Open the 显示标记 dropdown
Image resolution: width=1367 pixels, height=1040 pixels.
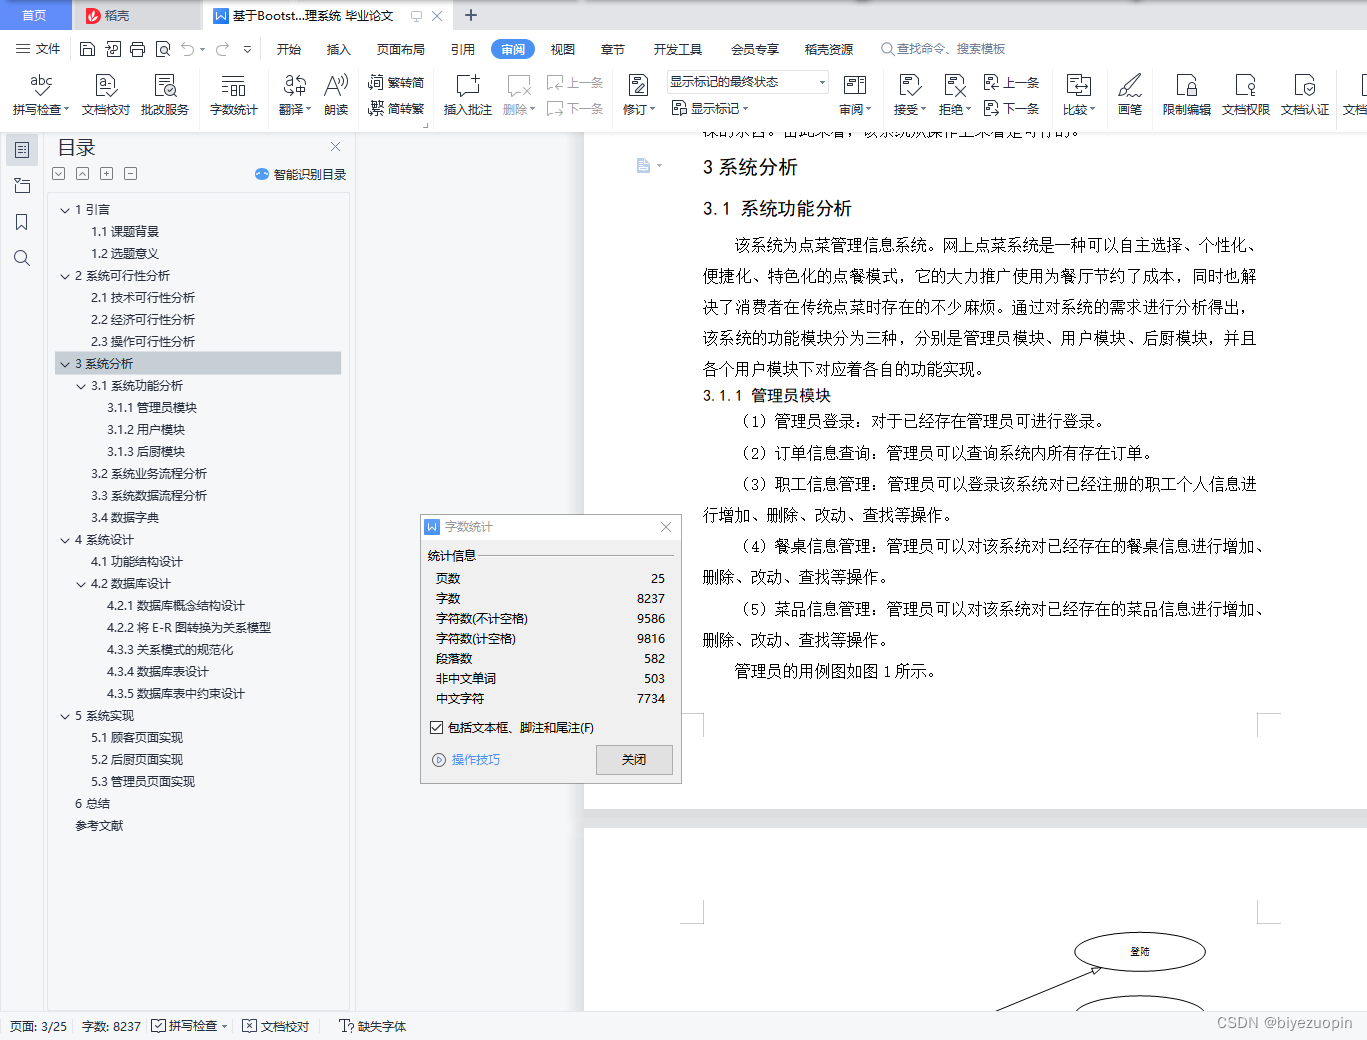[710, 108]
